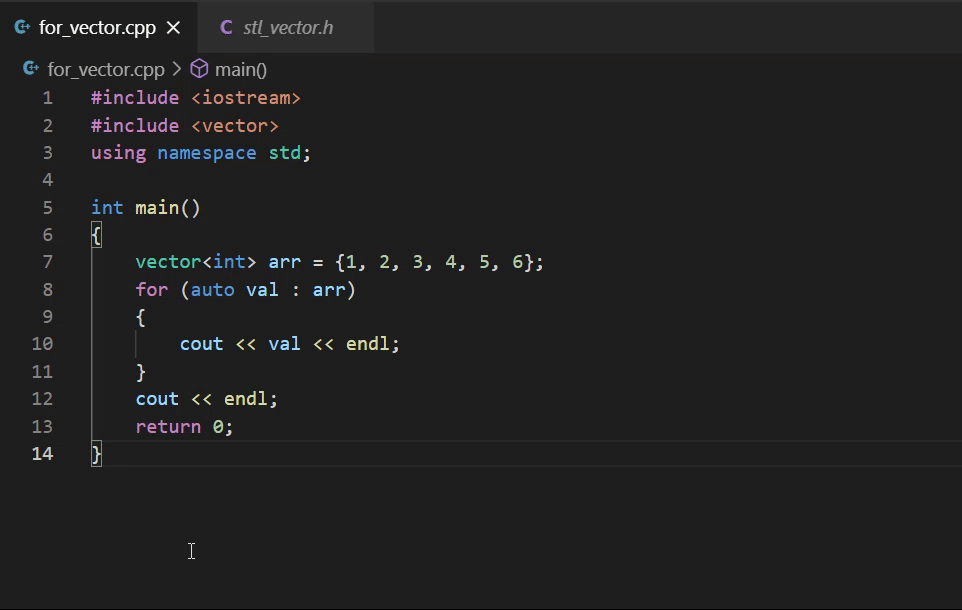This screenshot has height=610, width=962.
Task: Close the for_vector.cpp tab
Action: click(174, 28)
